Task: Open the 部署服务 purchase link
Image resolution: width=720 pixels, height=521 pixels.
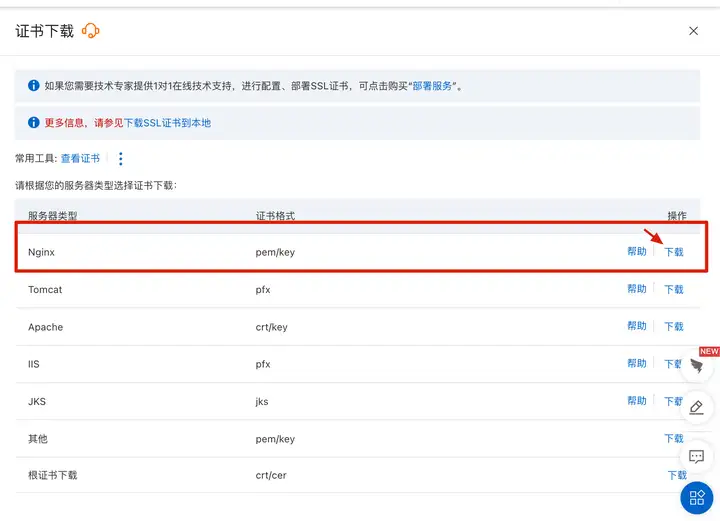Action: click(x=434, y=86)
